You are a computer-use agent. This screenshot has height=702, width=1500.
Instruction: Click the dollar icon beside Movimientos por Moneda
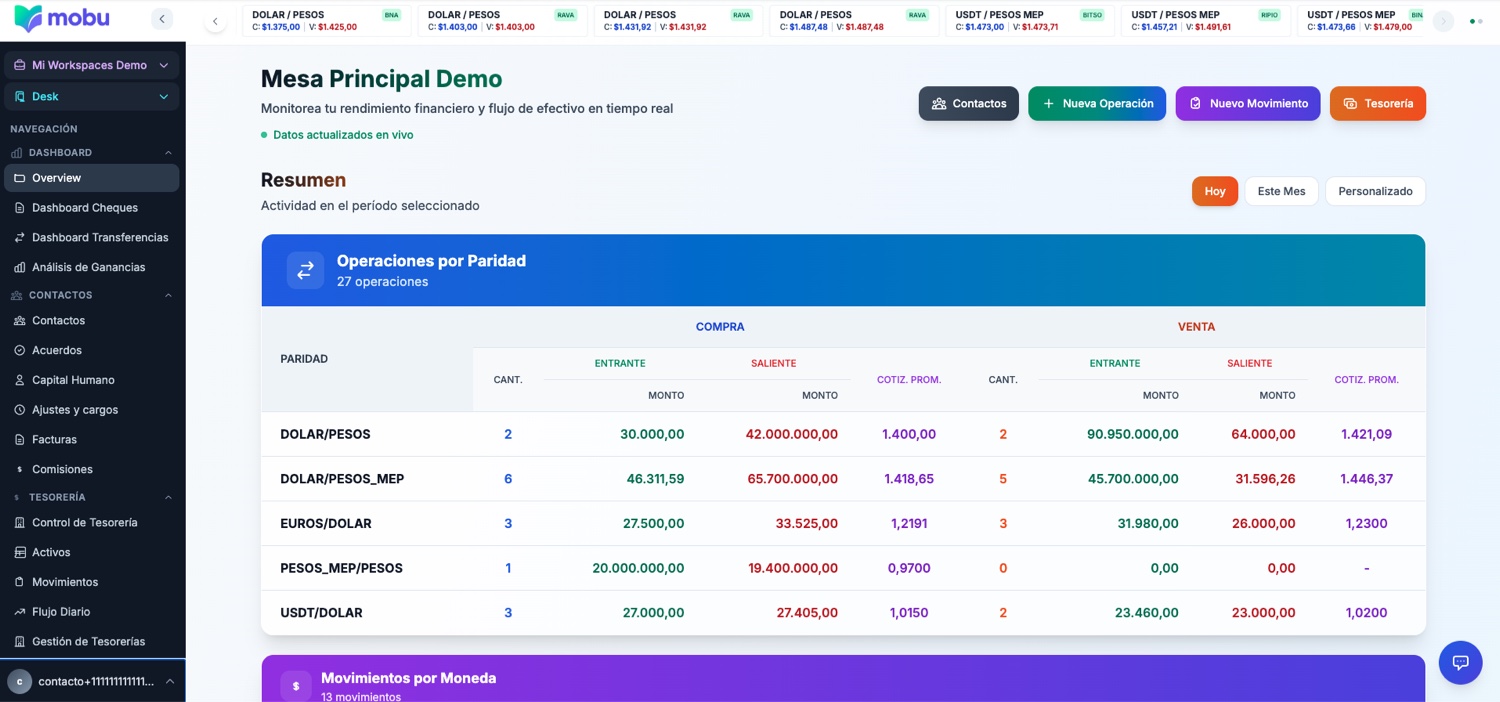(x=295, y=686)
